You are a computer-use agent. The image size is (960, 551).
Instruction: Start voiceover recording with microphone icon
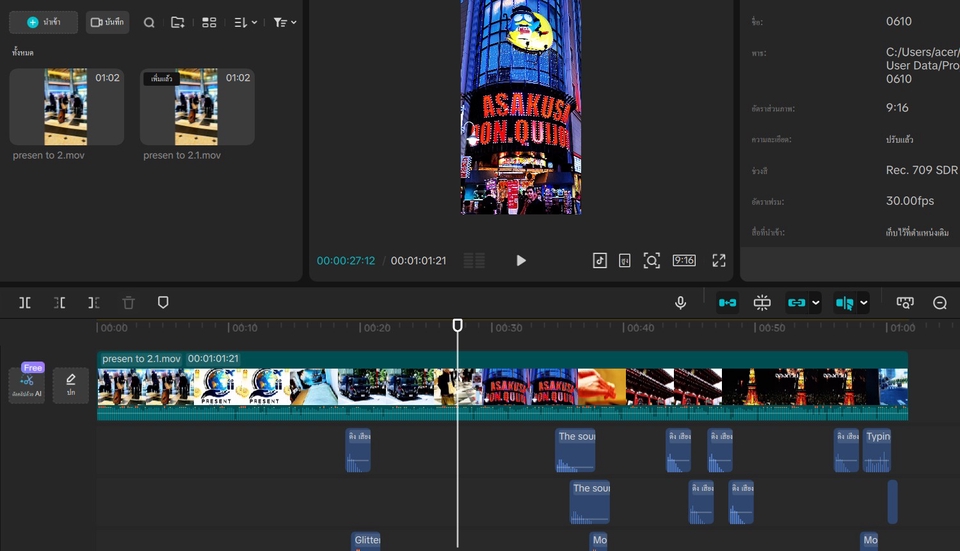point(680,302)
